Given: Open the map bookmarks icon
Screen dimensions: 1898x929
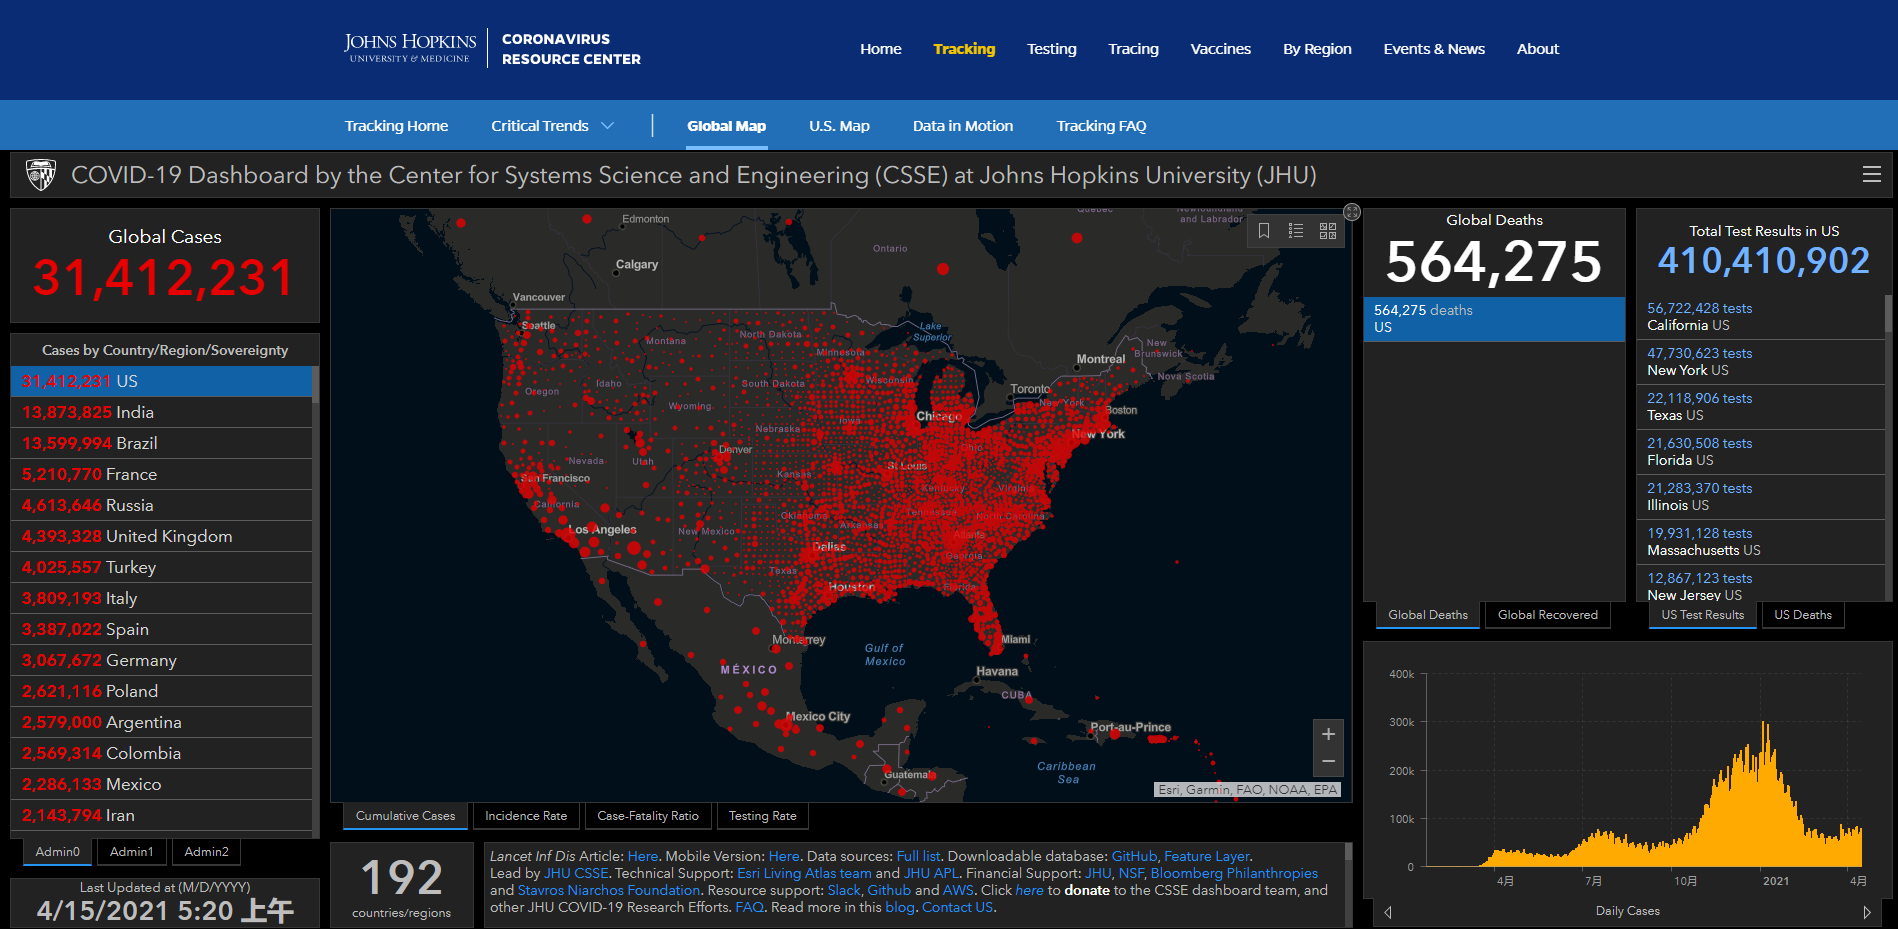Looking at the screenshot, I should click(1264, 231).
